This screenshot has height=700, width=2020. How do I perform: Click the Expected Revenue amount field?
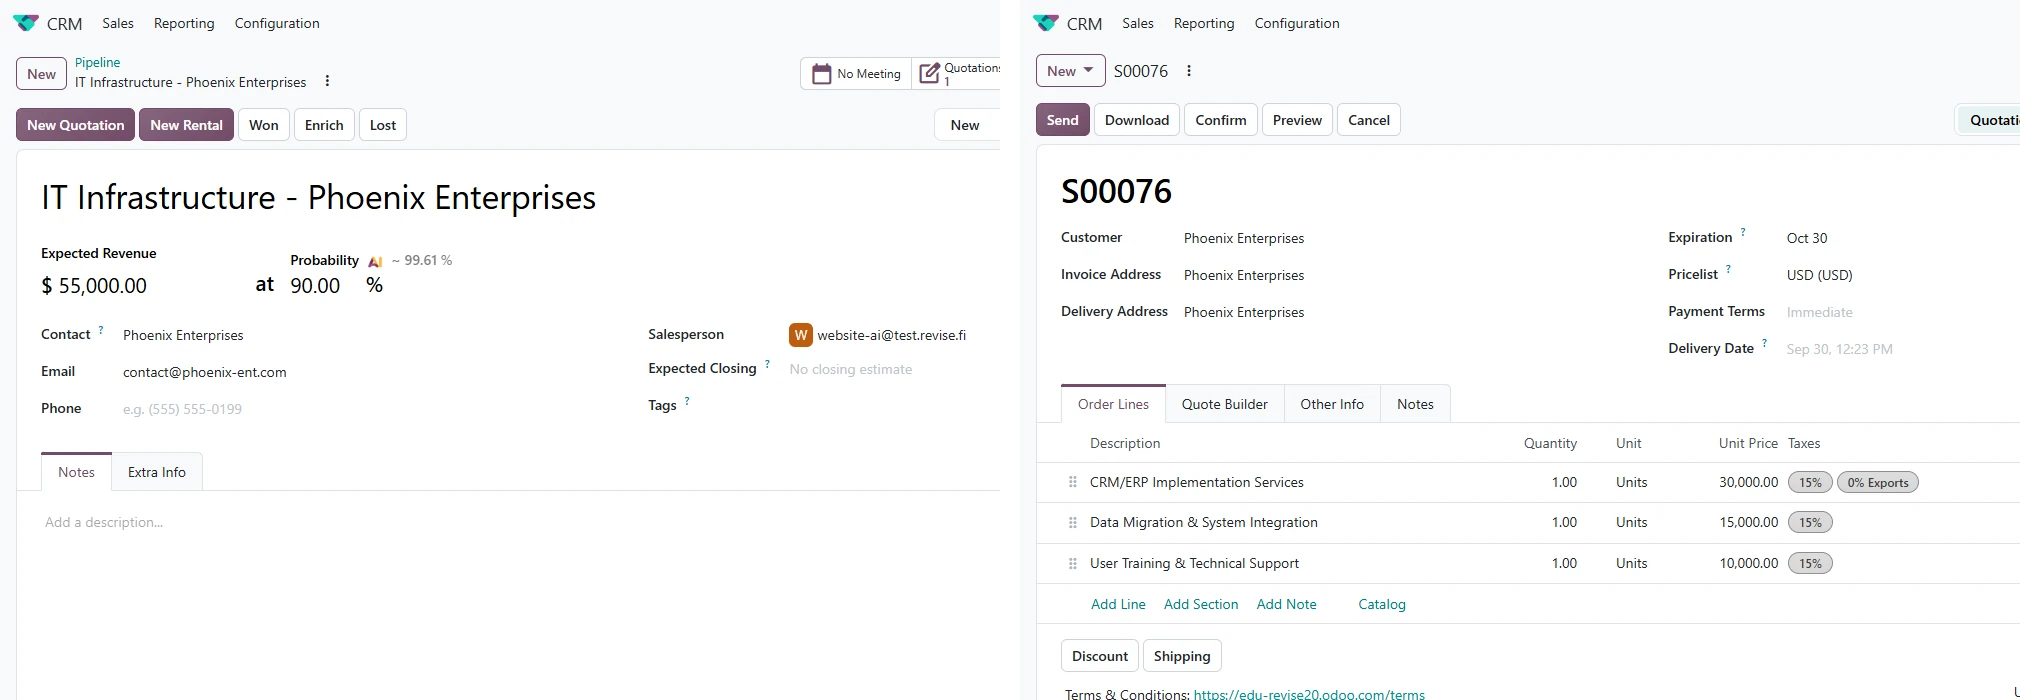coord(103,286)
